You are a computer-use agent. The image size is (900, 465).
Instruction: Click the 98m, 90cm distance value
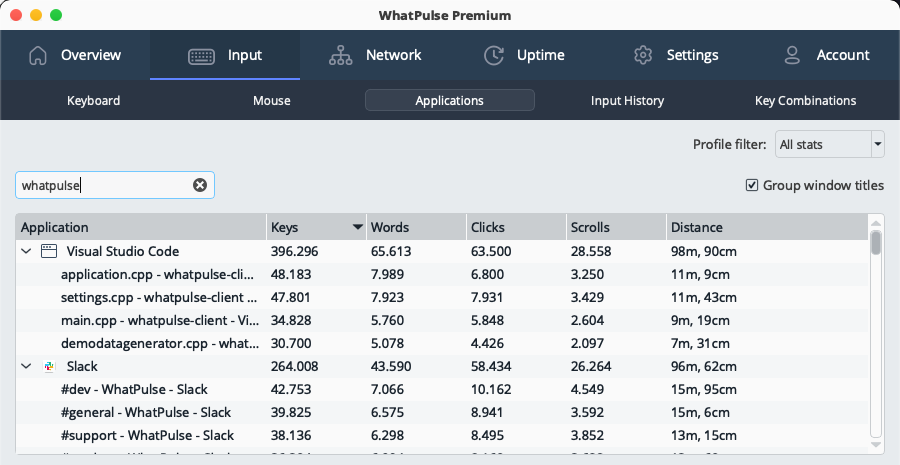point(704,251)
